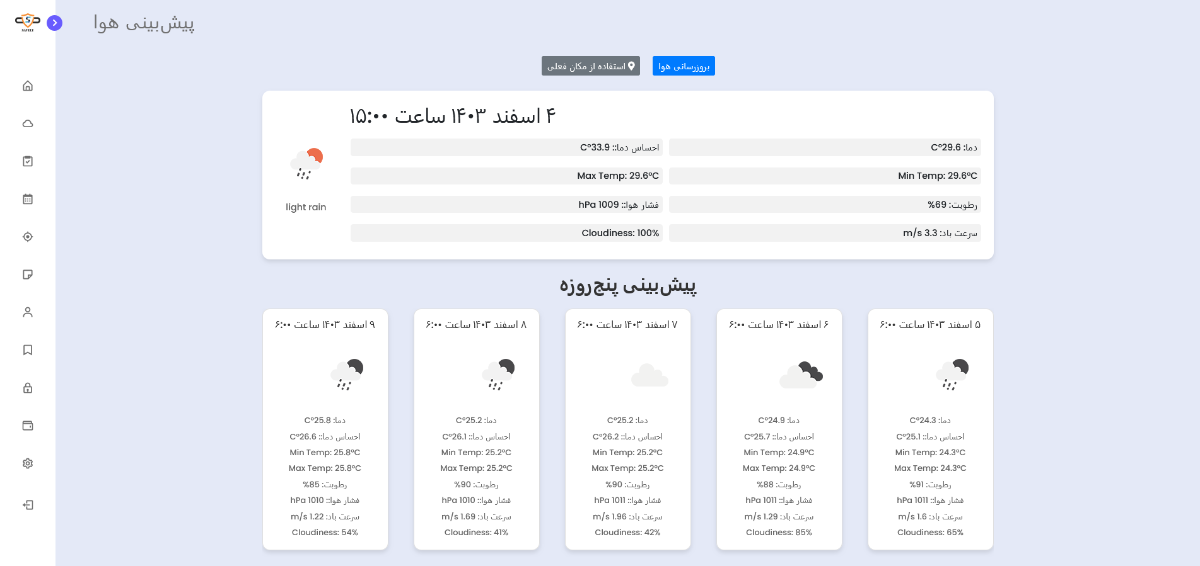
Task: Click the دما: 25.8°C value
Action: (x=325, y=420)
